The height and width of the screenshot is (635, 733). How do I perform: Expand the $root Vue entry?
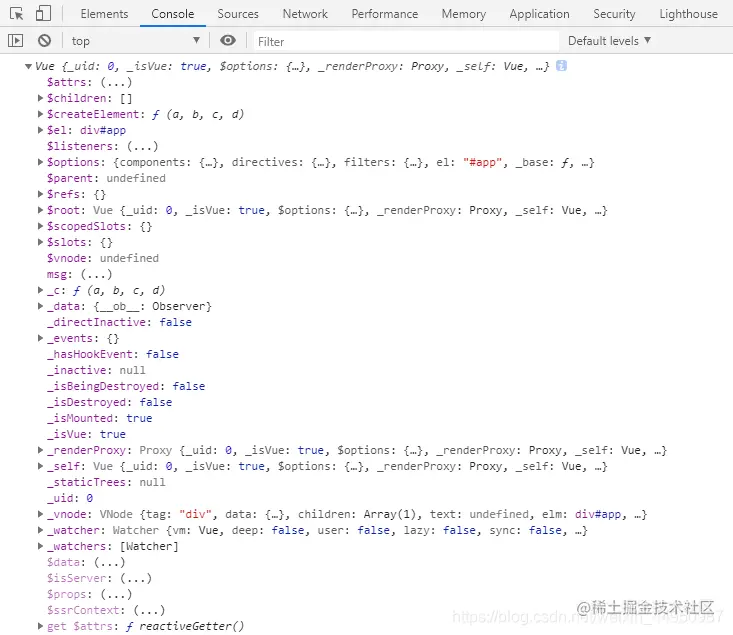(40, 209)
